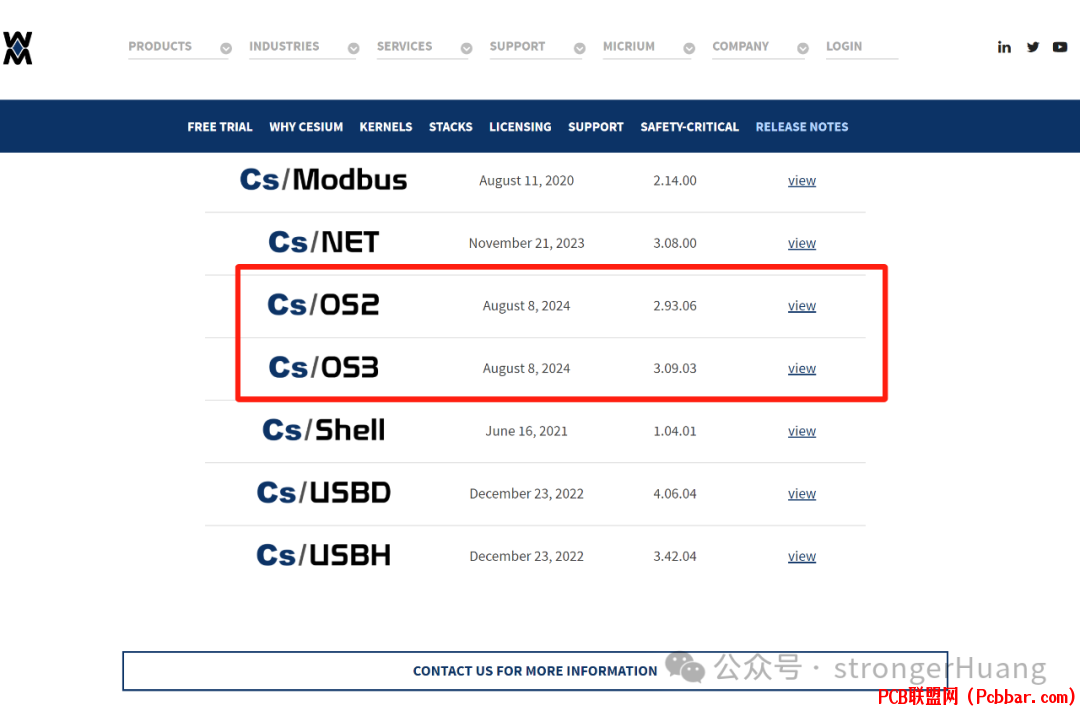
Task: Select the Stacks tab
Action: tap(450, 127)
